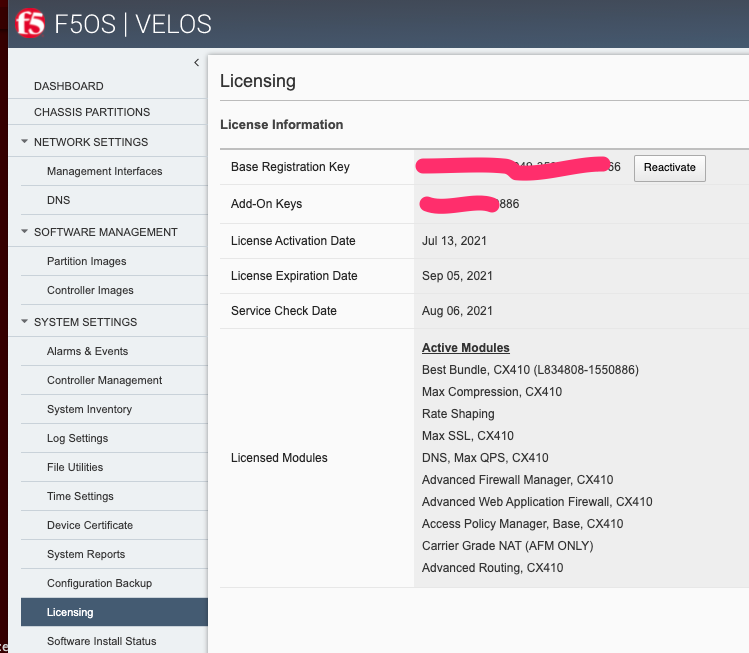Screen dimensions: 749x653
Task: Click the Licensed Modules label
Action: click(279, 458)
